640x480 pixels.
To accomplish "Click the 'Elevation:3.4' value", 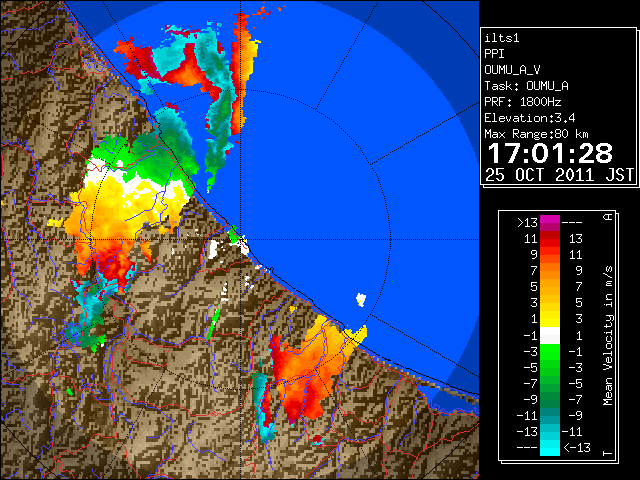I will (529, 118).
